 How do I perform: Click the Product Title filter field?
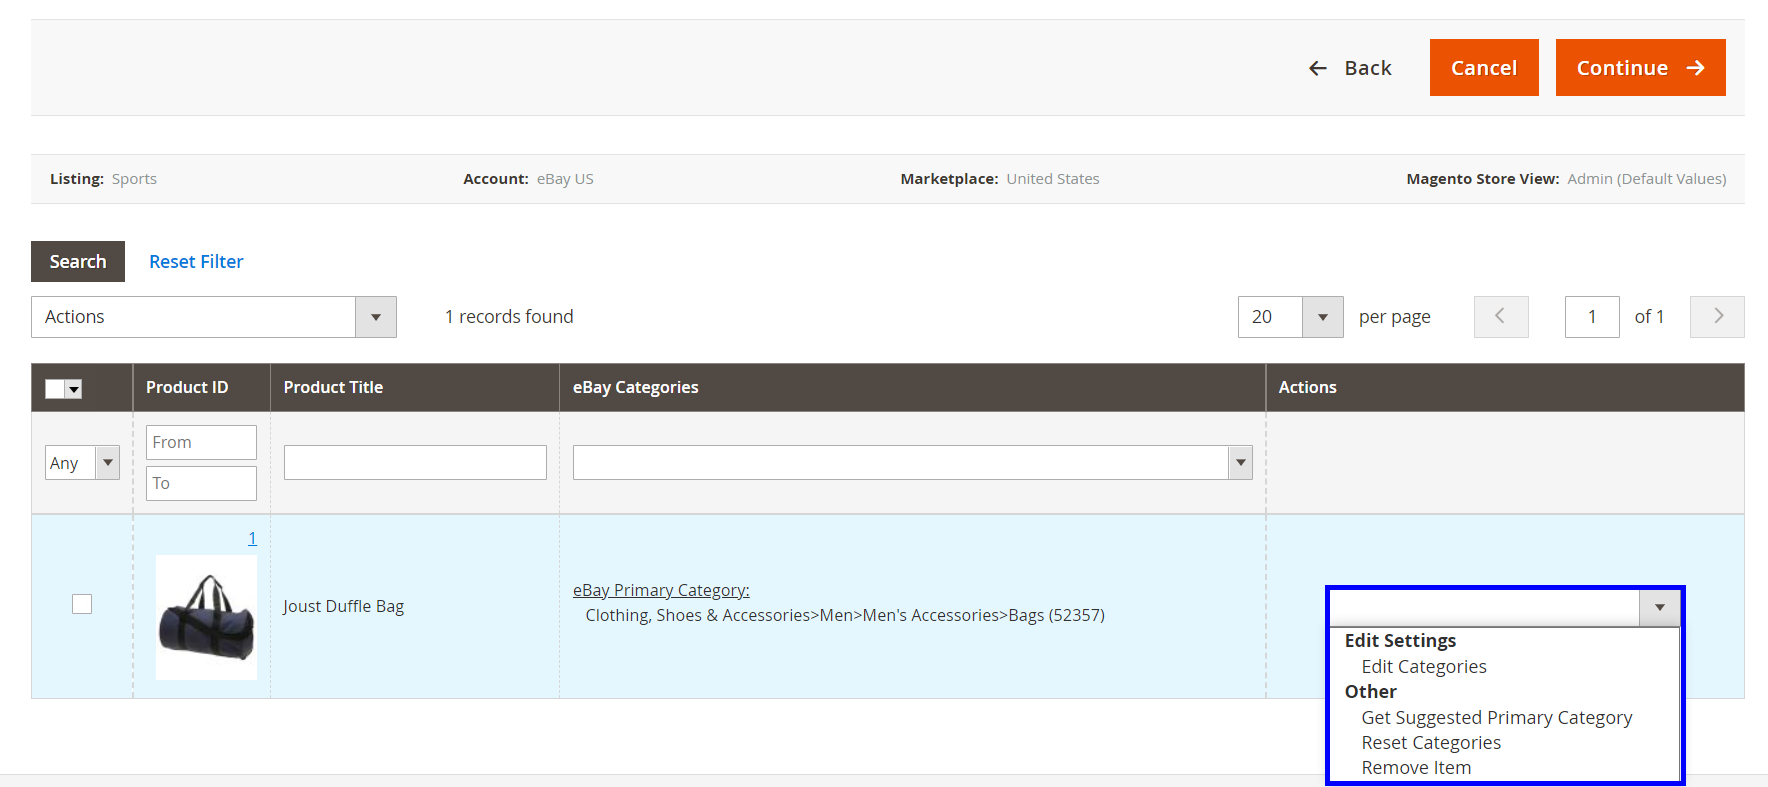click(415, 463)
